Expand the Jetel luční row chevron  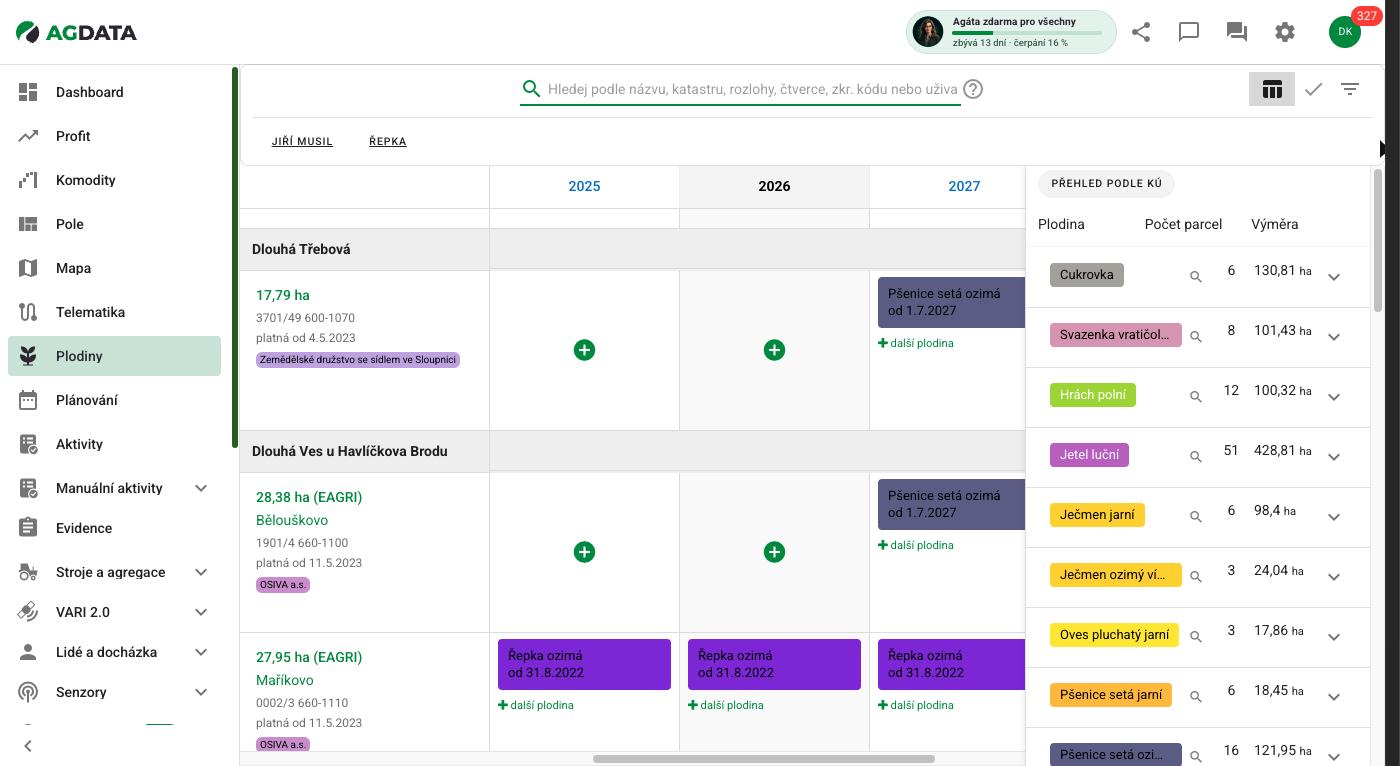click(x=1334, y=457)
